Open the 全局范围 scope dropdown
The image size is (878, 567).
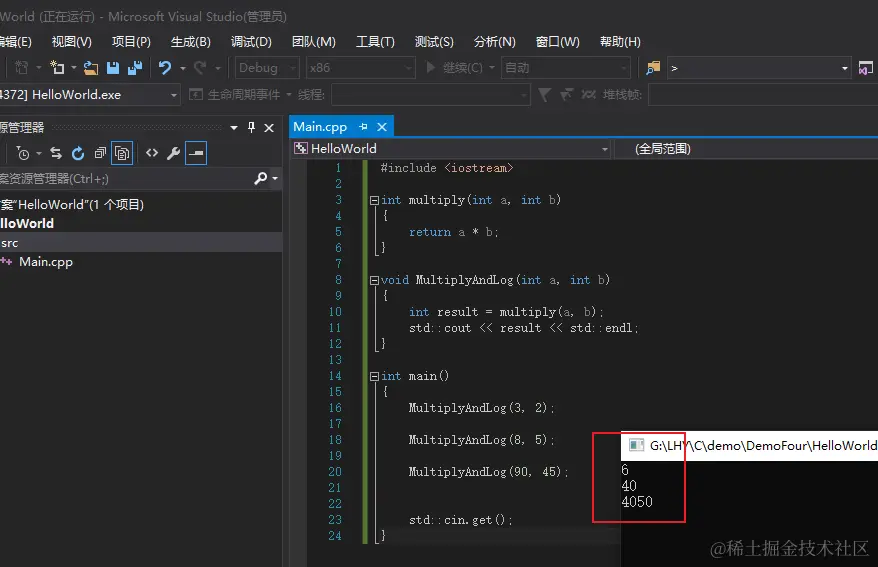(x=746, y=148)
